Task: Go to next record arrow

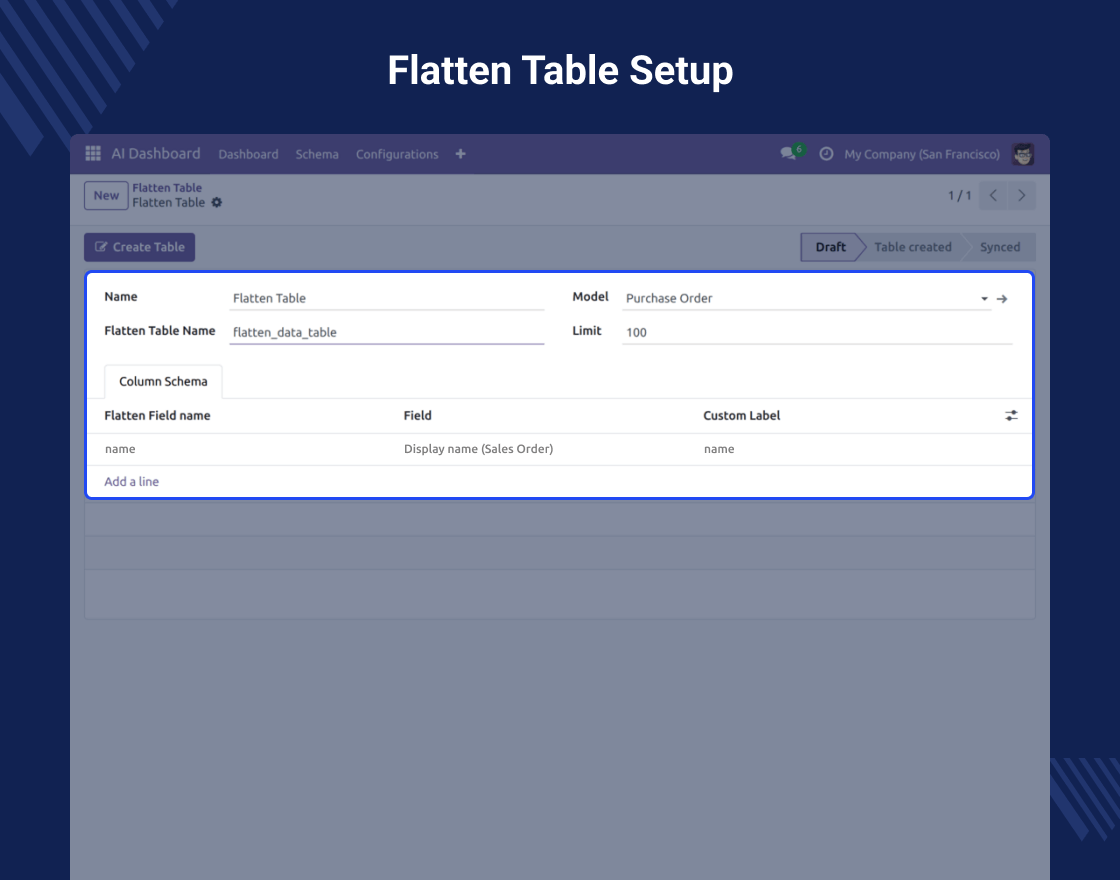Action: click(1021, 196)
